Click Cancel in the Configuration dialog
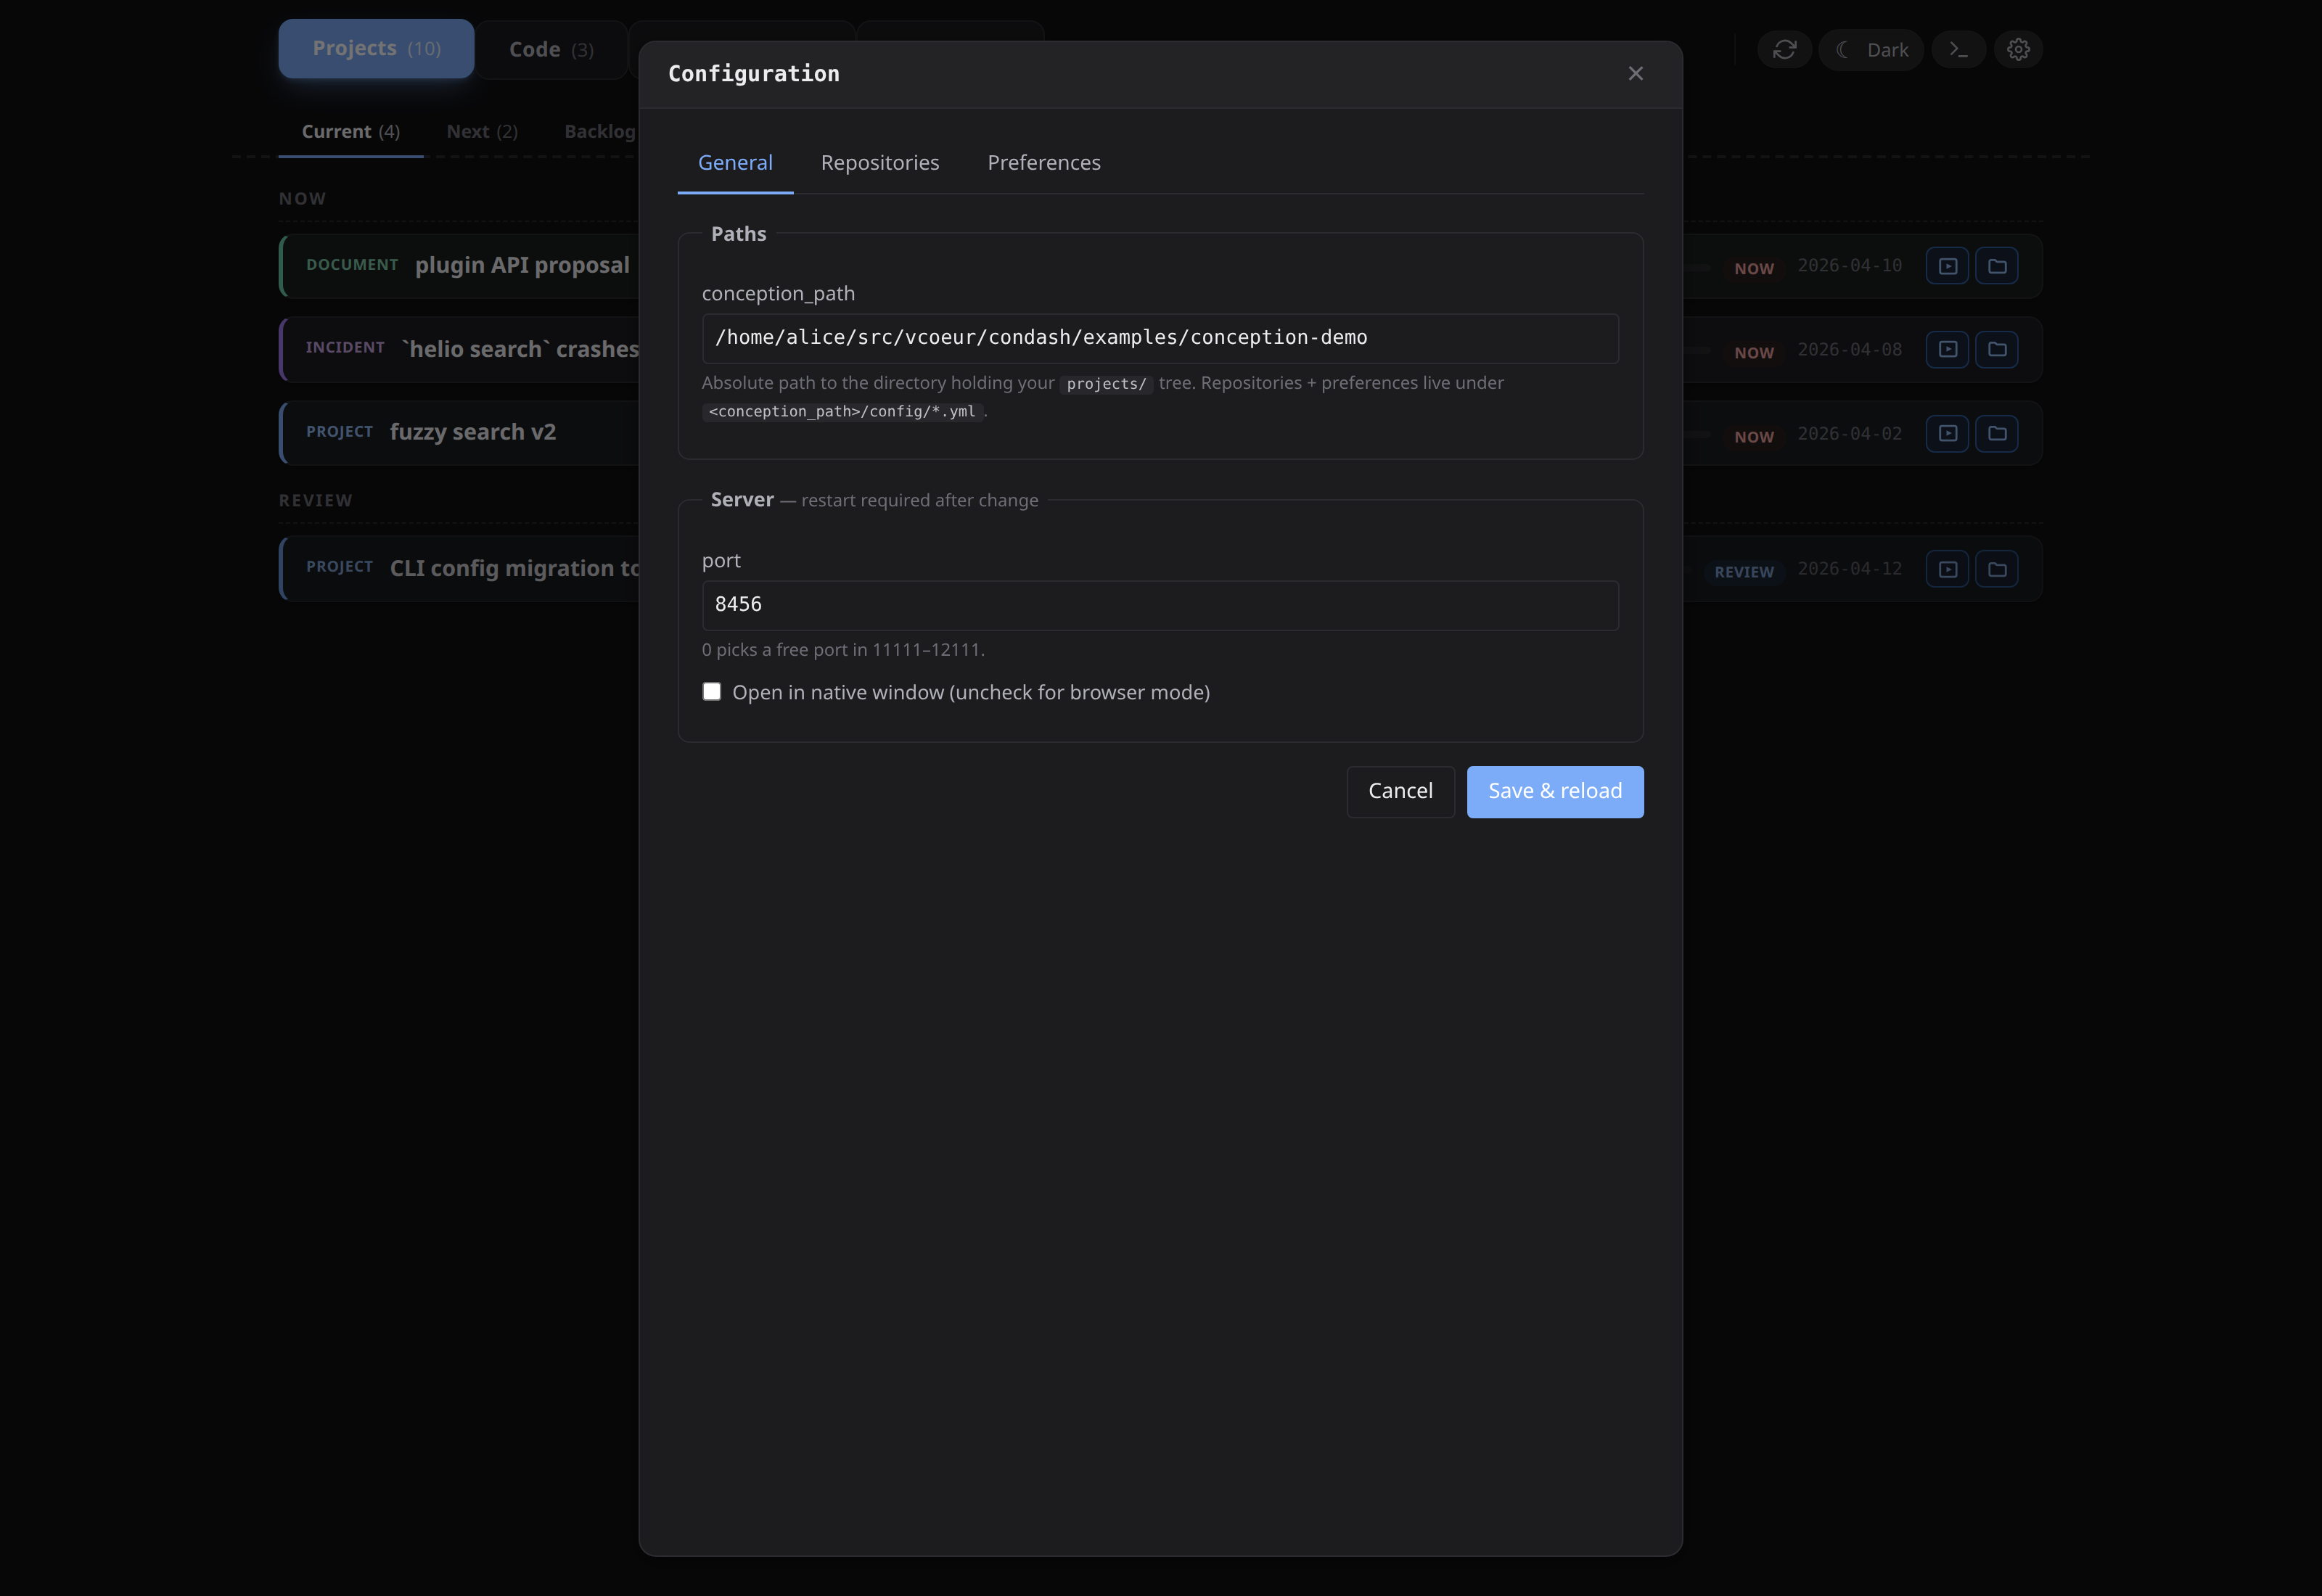The image size is (2322, 1596). tap(1400, 791)
